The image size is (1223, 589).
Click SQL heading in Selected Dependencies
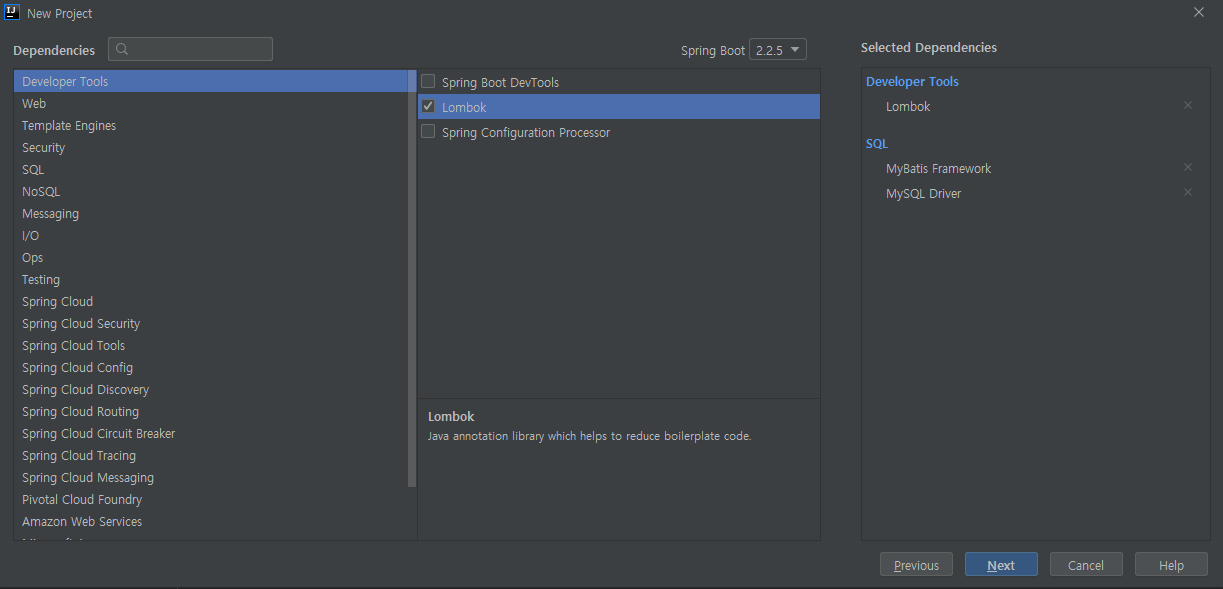876,143
